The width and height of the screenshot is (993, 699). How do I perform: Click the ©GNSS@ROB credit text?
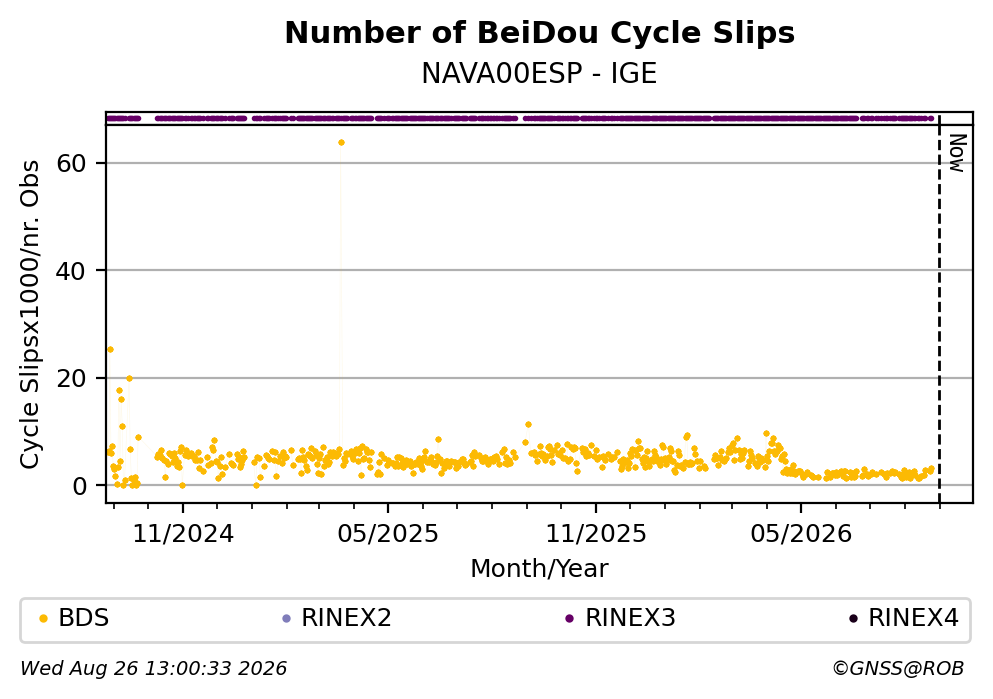pyautogui.click(x=898, y=669)
